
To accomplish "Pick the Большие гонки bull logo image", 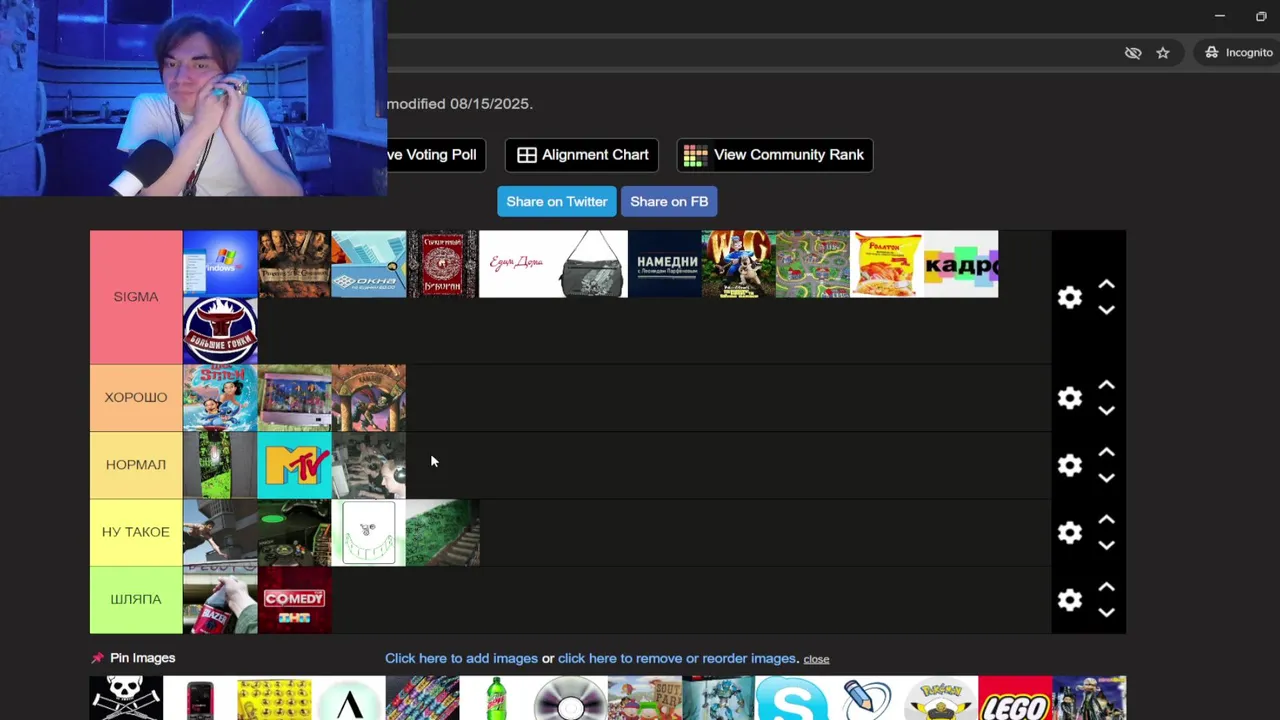I will (220, 331).
